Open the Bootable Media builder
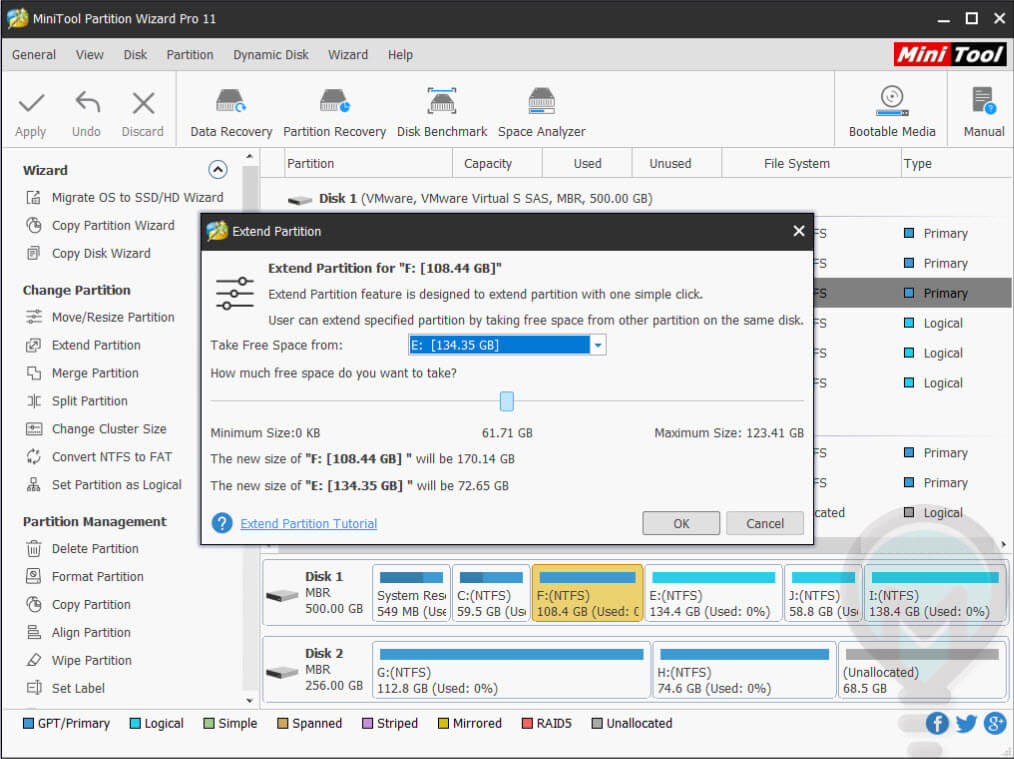 click(x=892, y=111)
